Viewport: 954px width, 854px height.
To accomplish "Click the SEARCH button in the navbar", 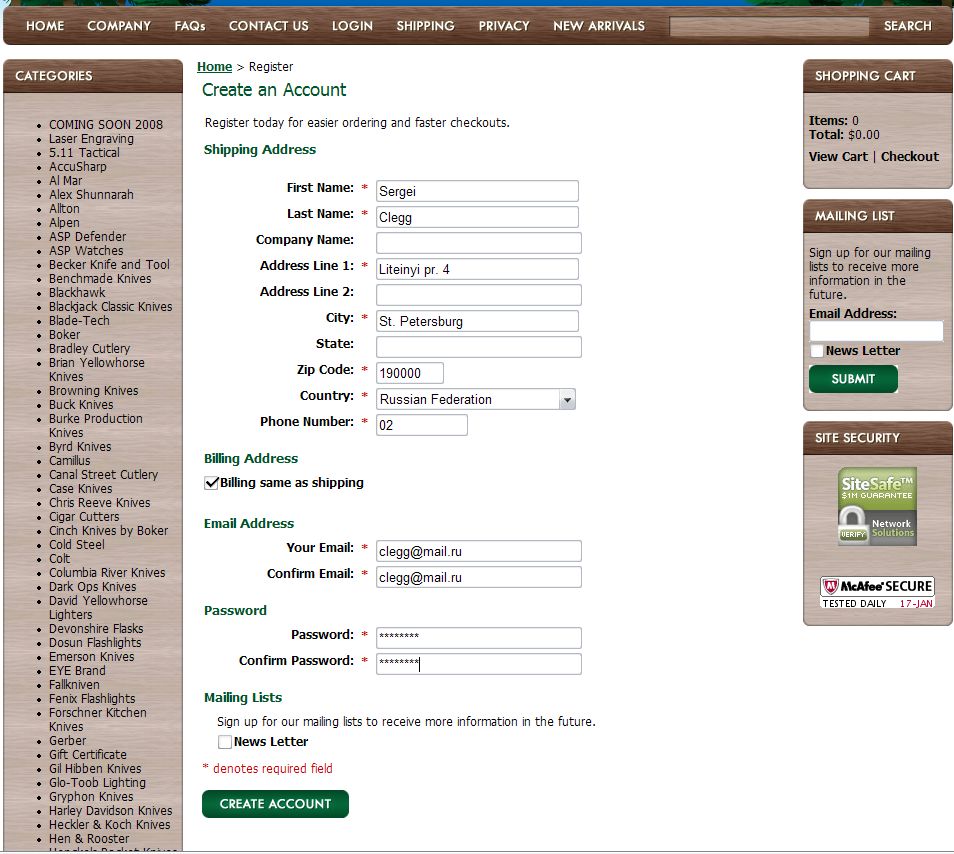I will click(x=907, y=26).
